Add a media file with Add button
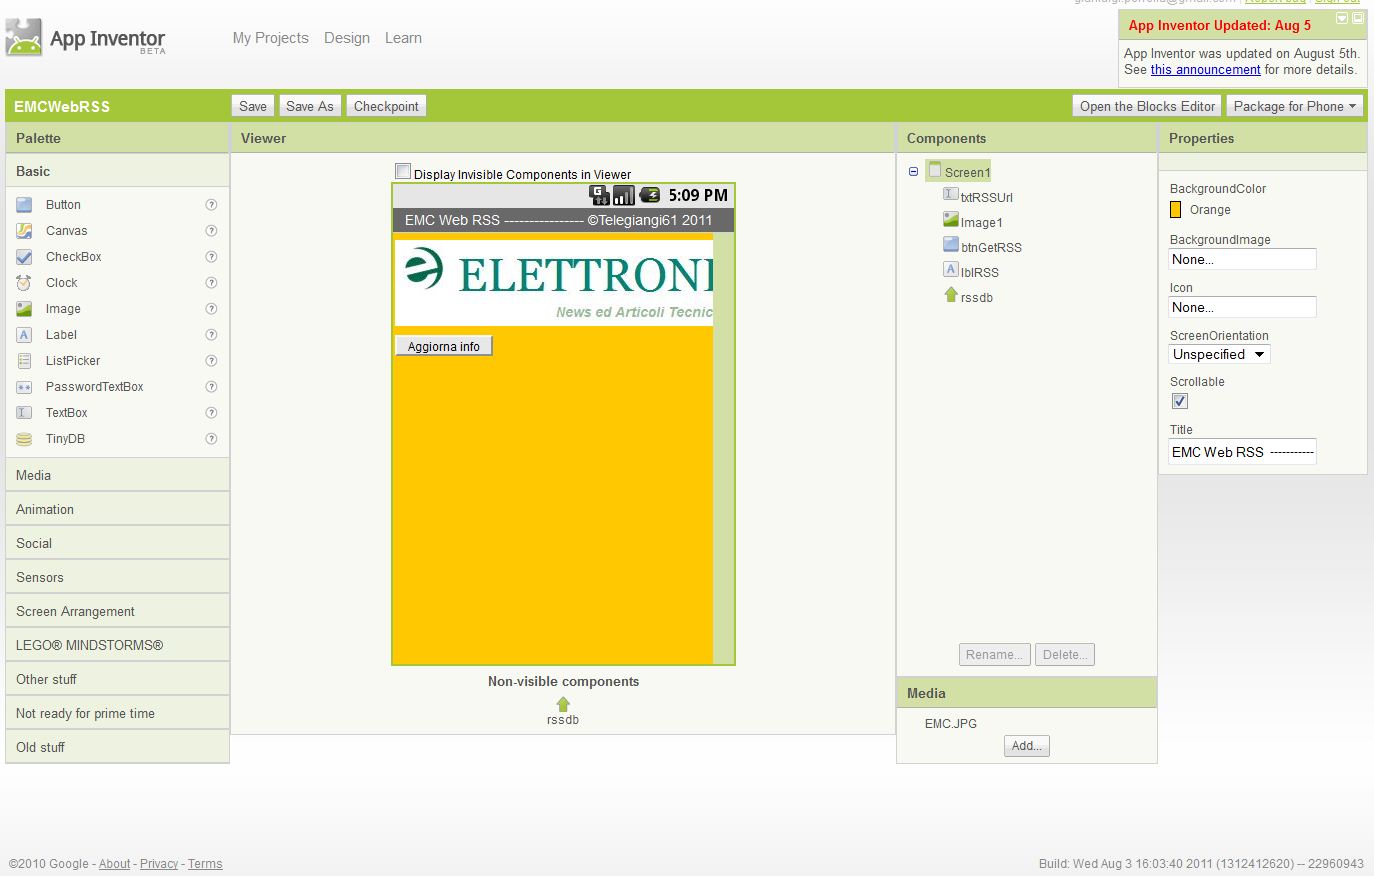 click(1027, 746)
